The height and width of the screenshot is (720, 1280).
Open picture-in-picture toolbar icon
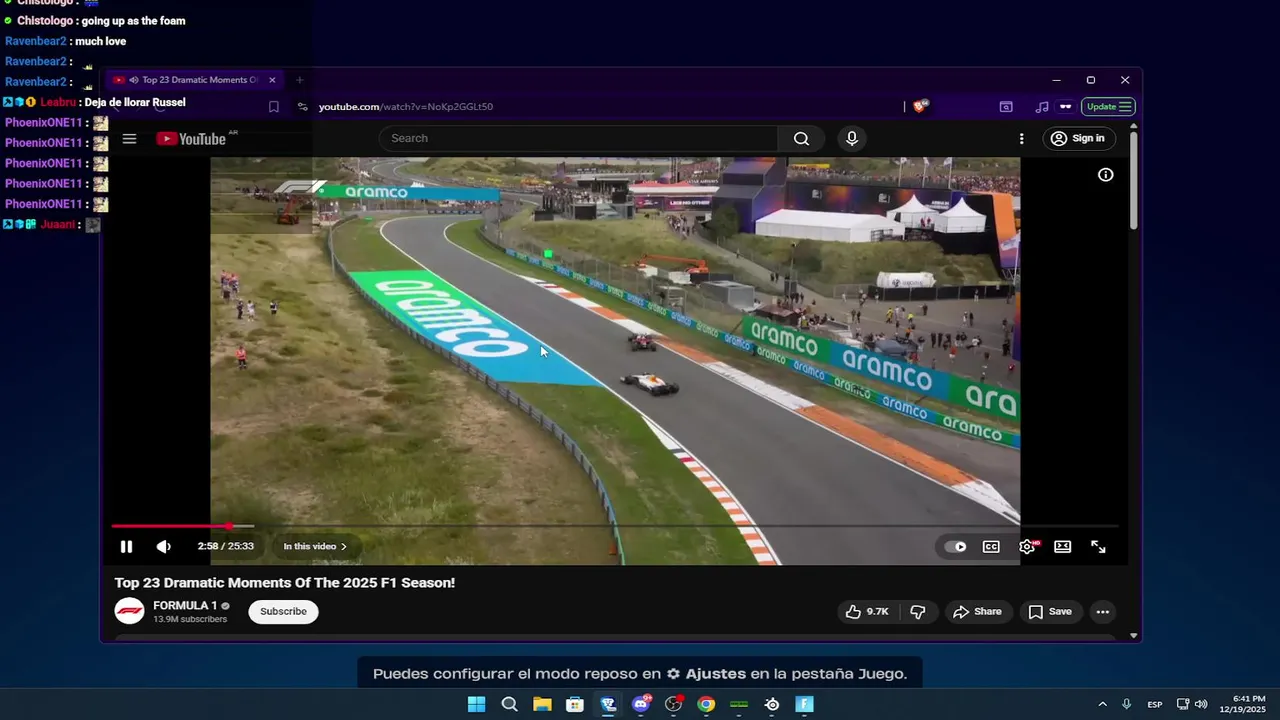1006,107
